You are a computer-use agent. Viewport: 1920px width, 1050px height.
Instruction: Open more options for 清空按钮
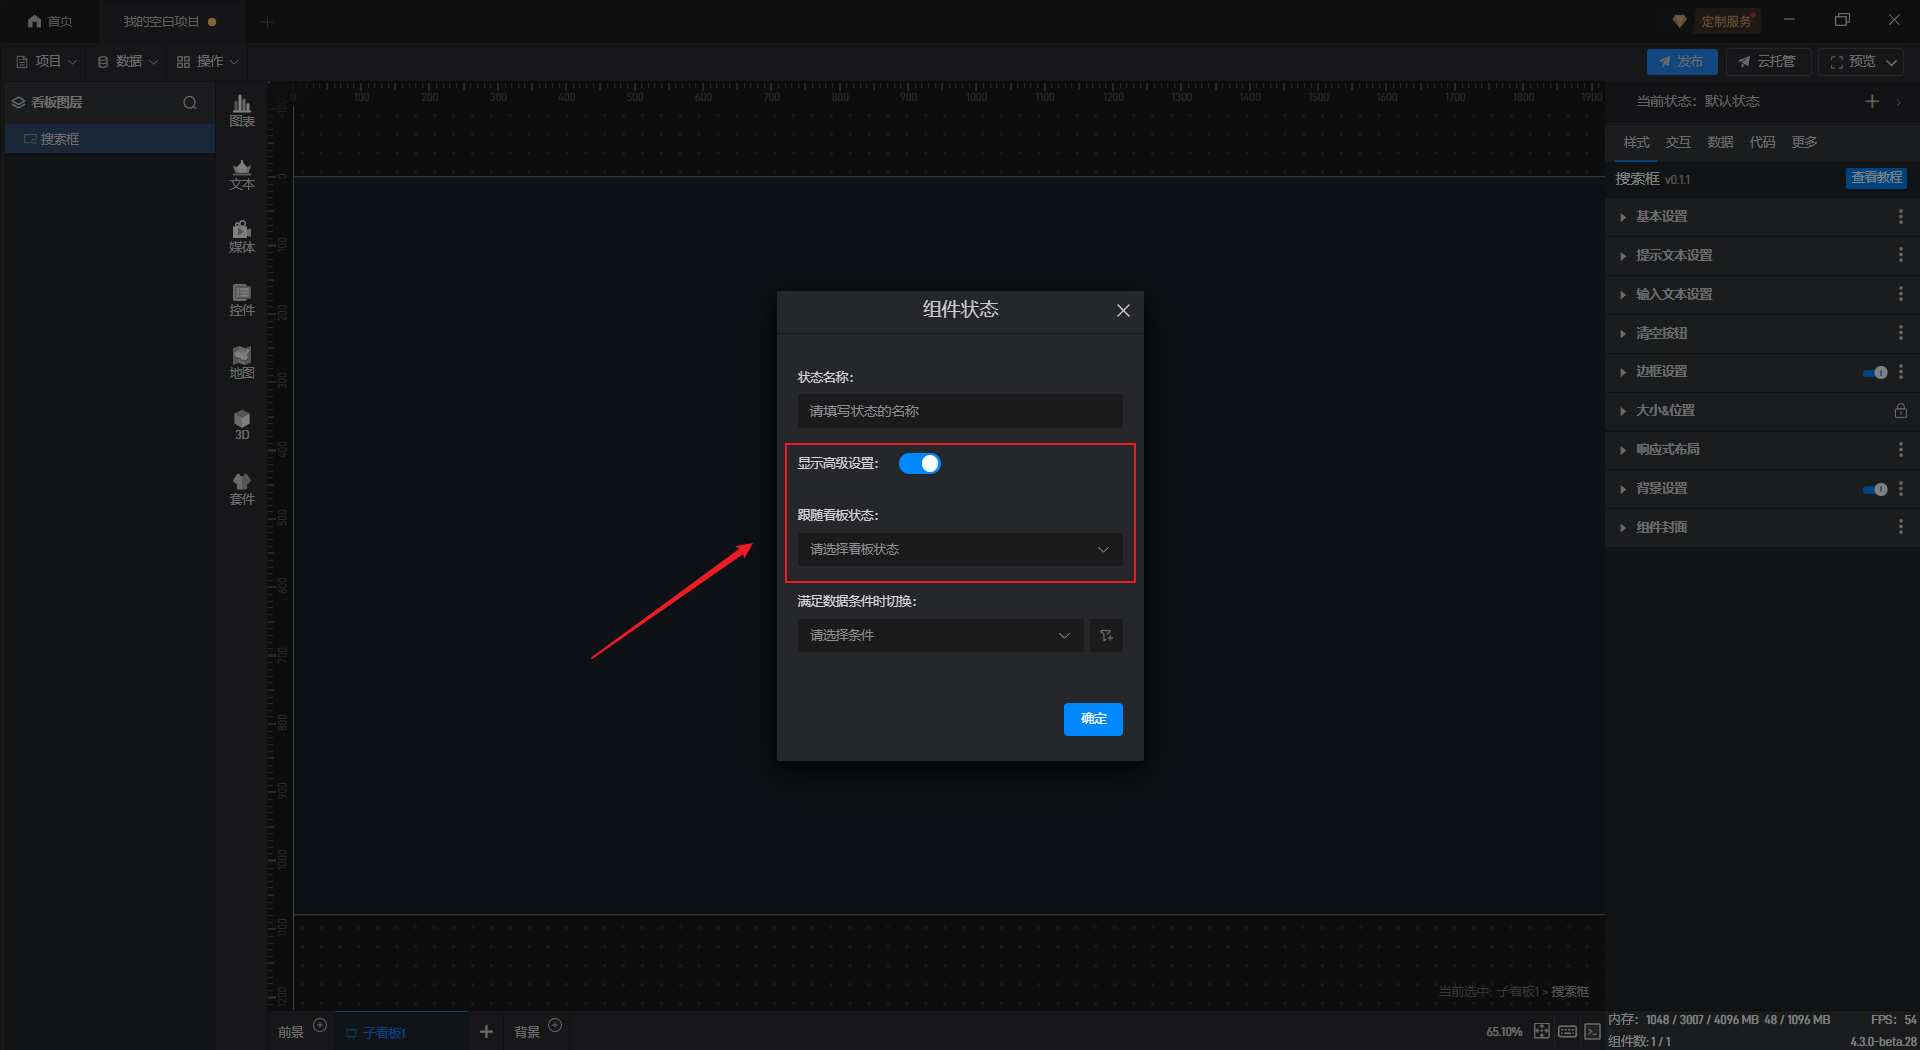point(1901,333)
